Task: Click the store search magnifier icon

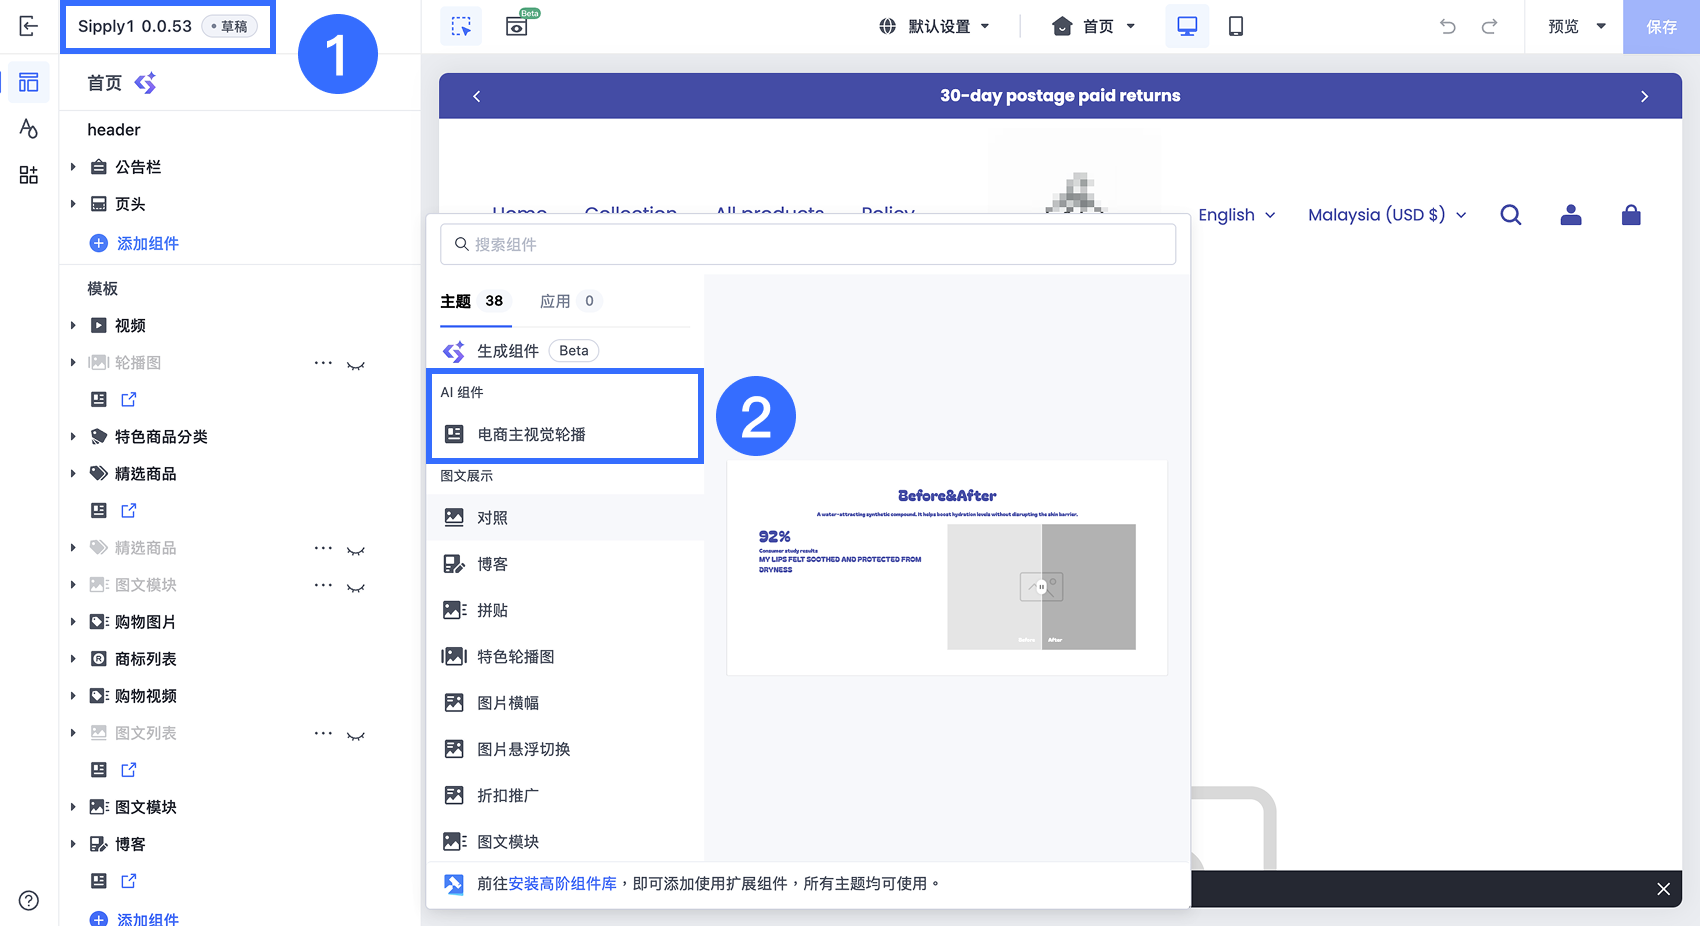Action: [1511, 215]
